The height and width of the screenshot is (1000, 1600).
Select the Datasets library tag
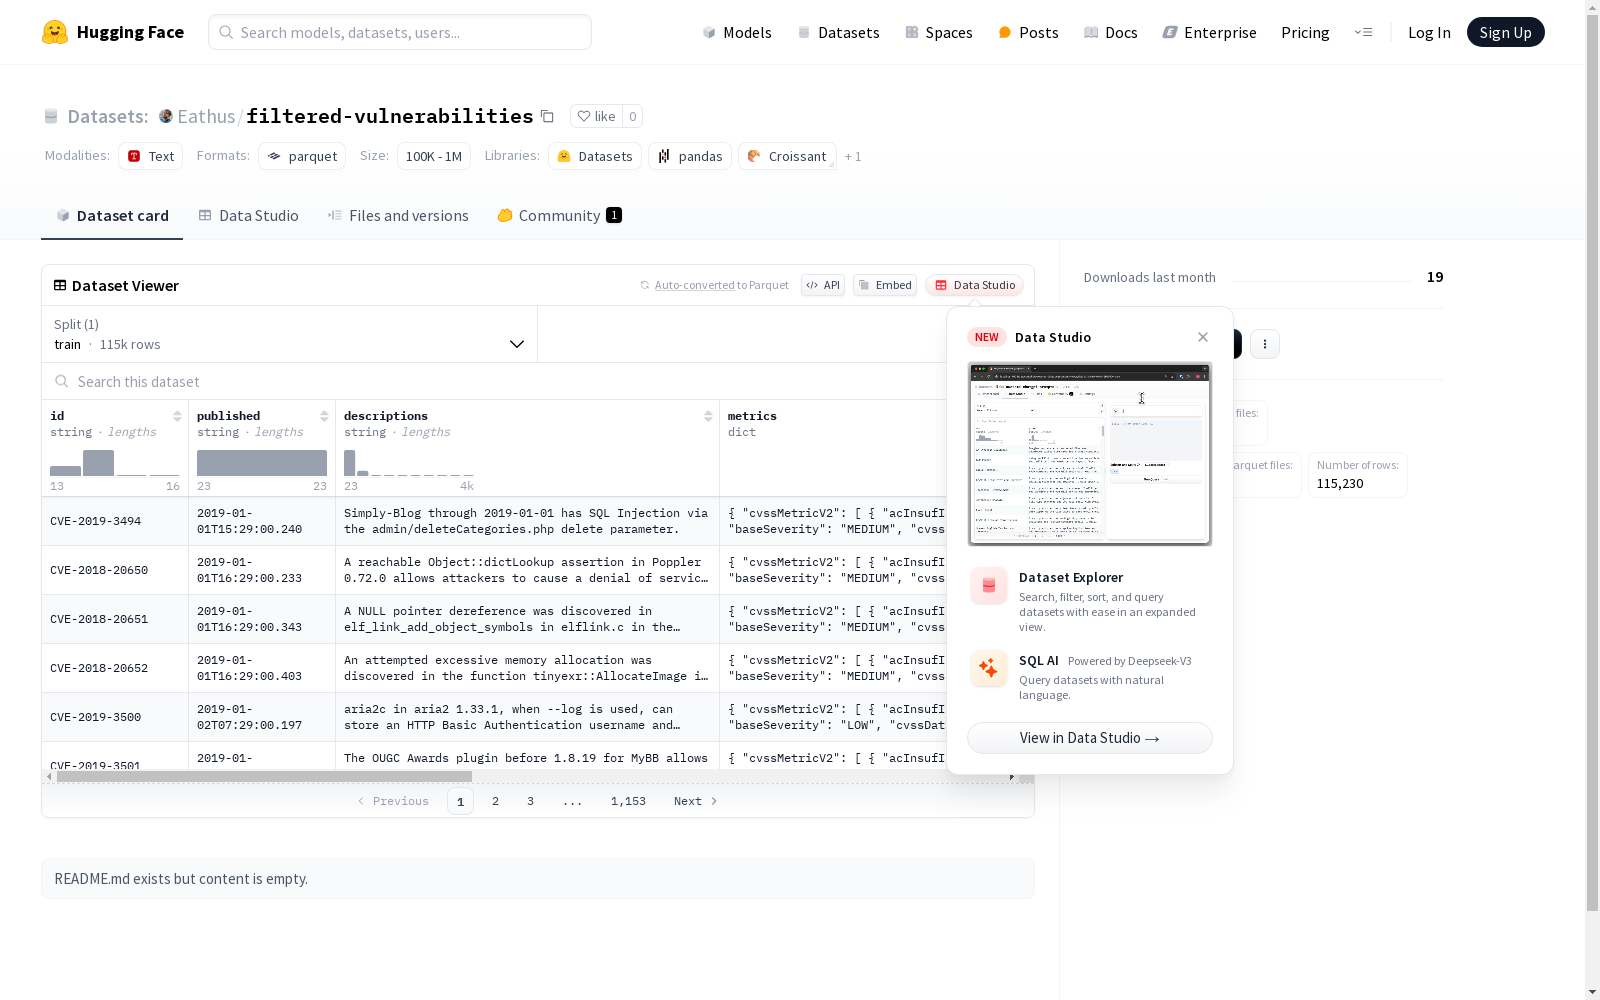(595, 156)
